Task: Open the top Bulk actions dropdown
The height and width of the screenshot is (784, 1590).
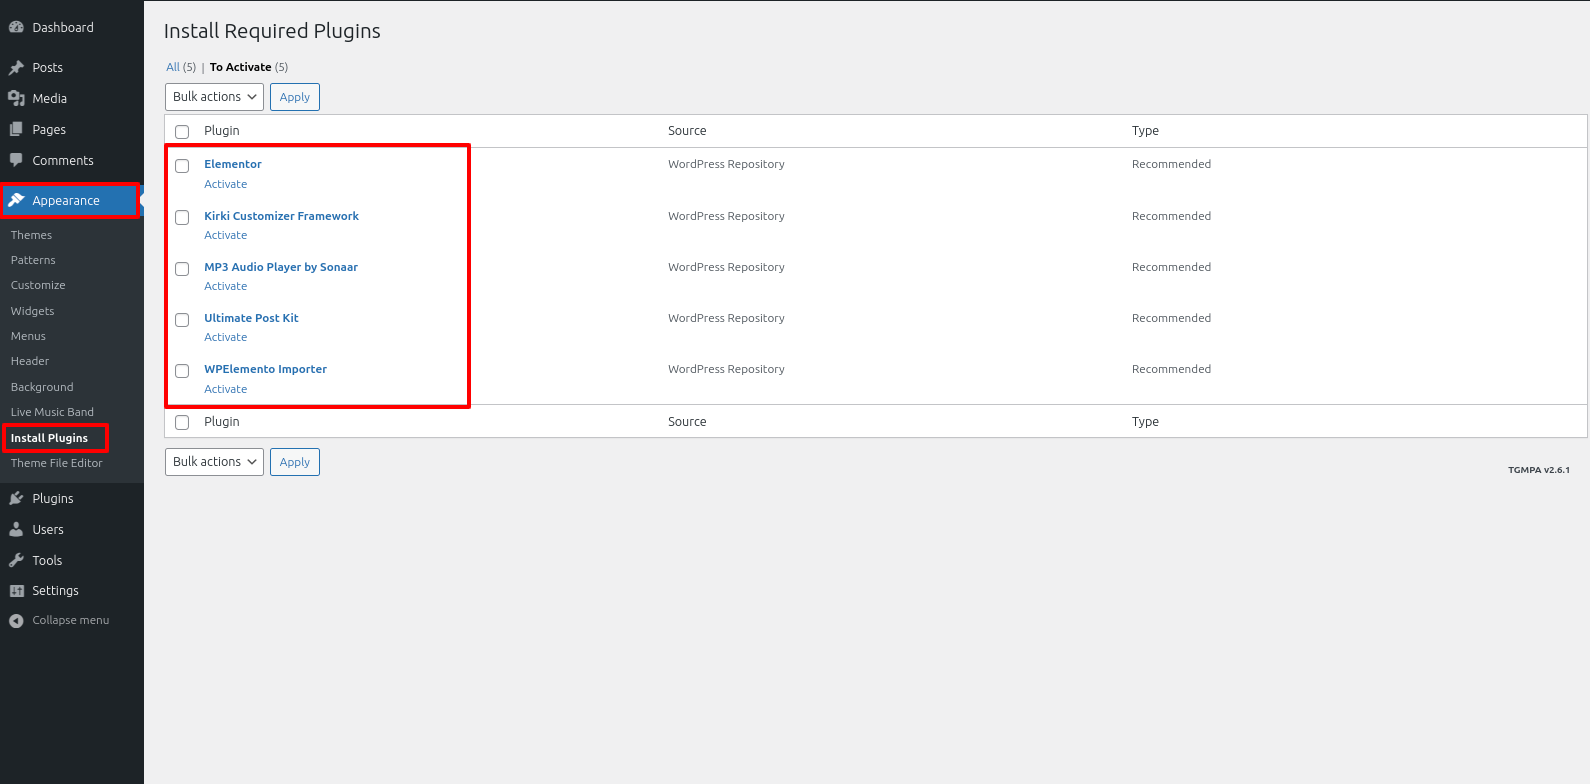Action: pos(214,97)
